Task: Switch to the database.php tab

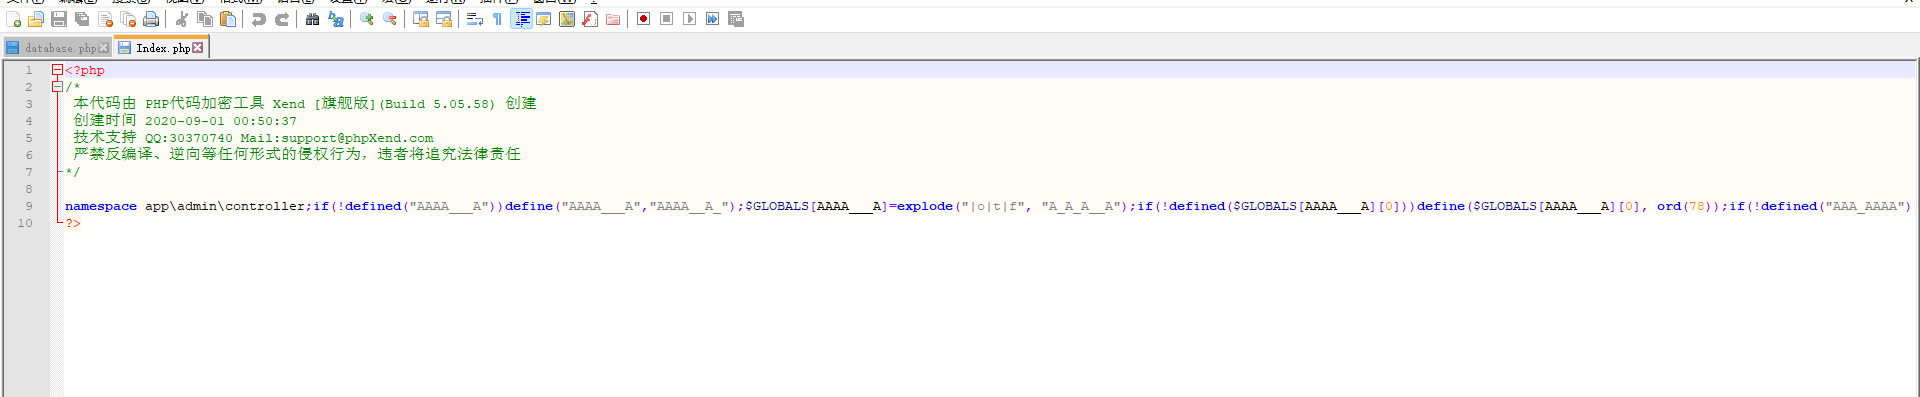Action: coord(58,48)
